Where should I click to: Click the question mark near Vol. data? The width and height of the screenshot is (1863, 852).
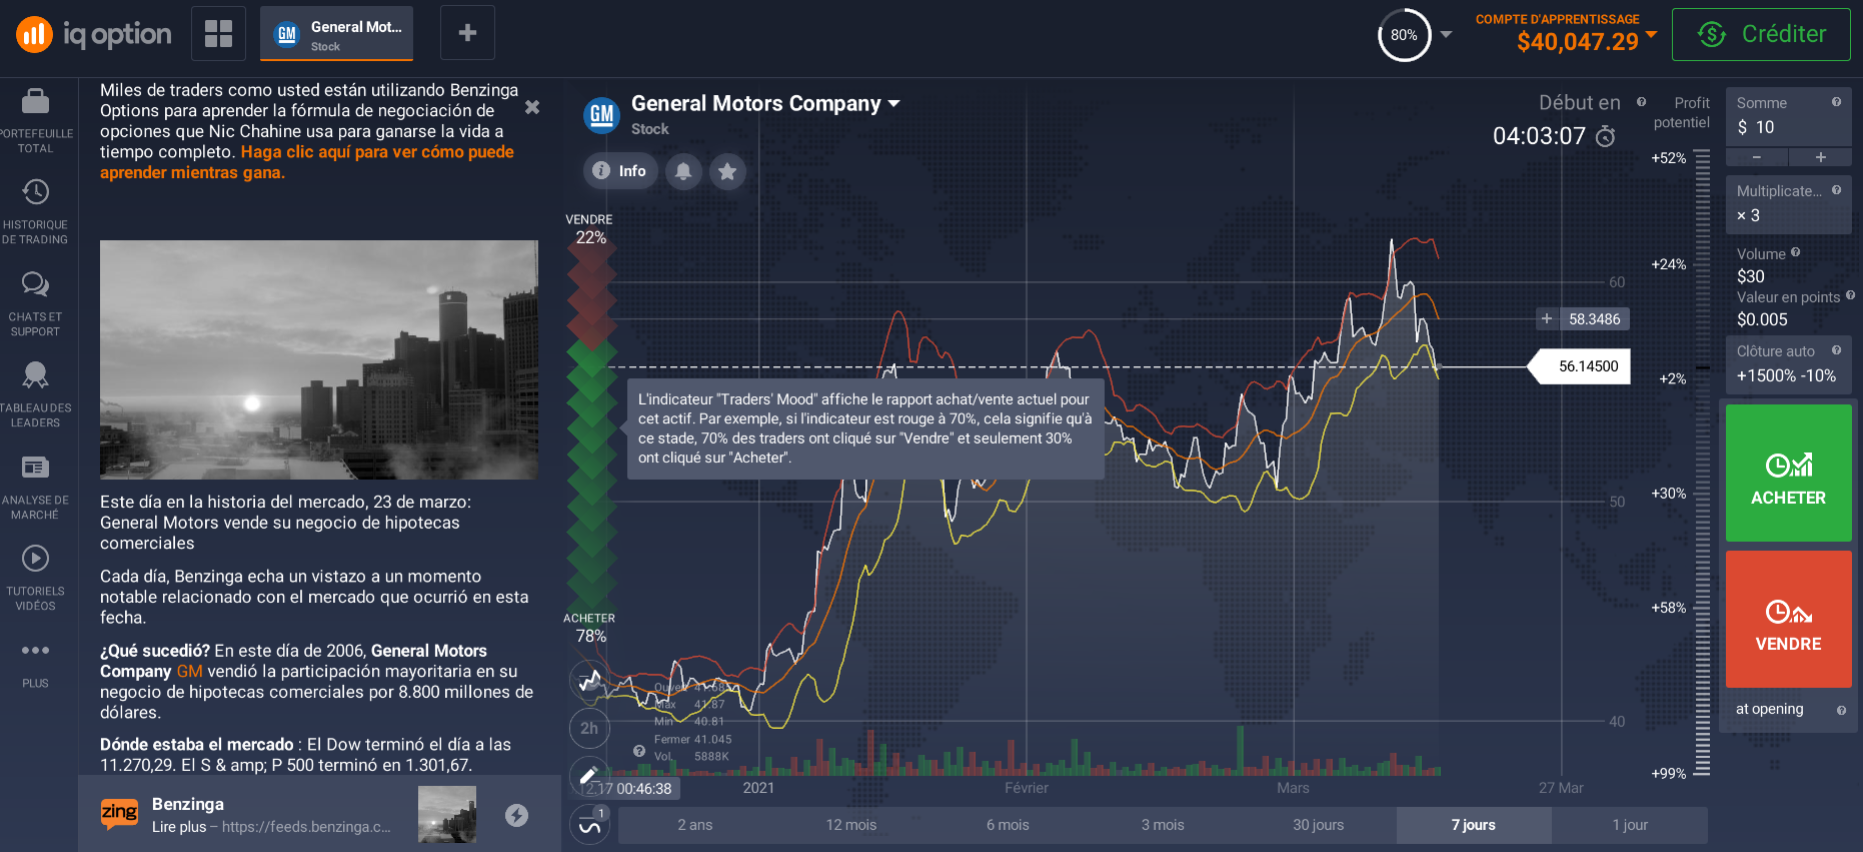click(639, 751)
